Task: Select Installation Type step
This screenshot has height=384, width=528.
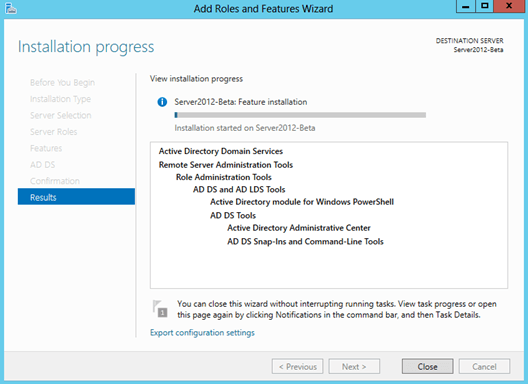Action: (60, 99)
